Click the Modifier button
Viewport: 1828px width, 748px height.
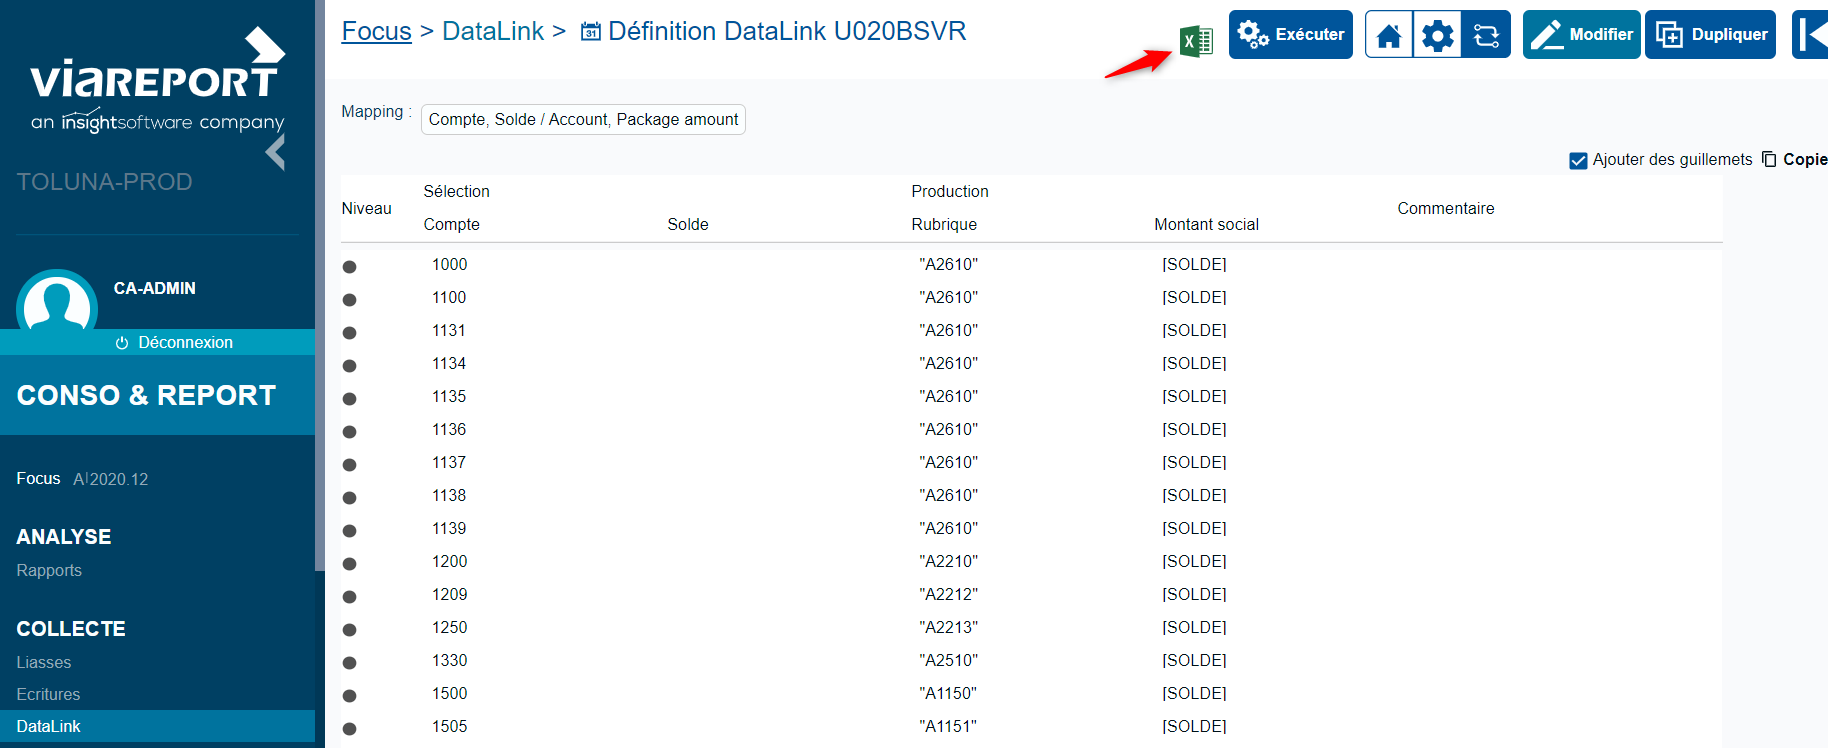1581,35
